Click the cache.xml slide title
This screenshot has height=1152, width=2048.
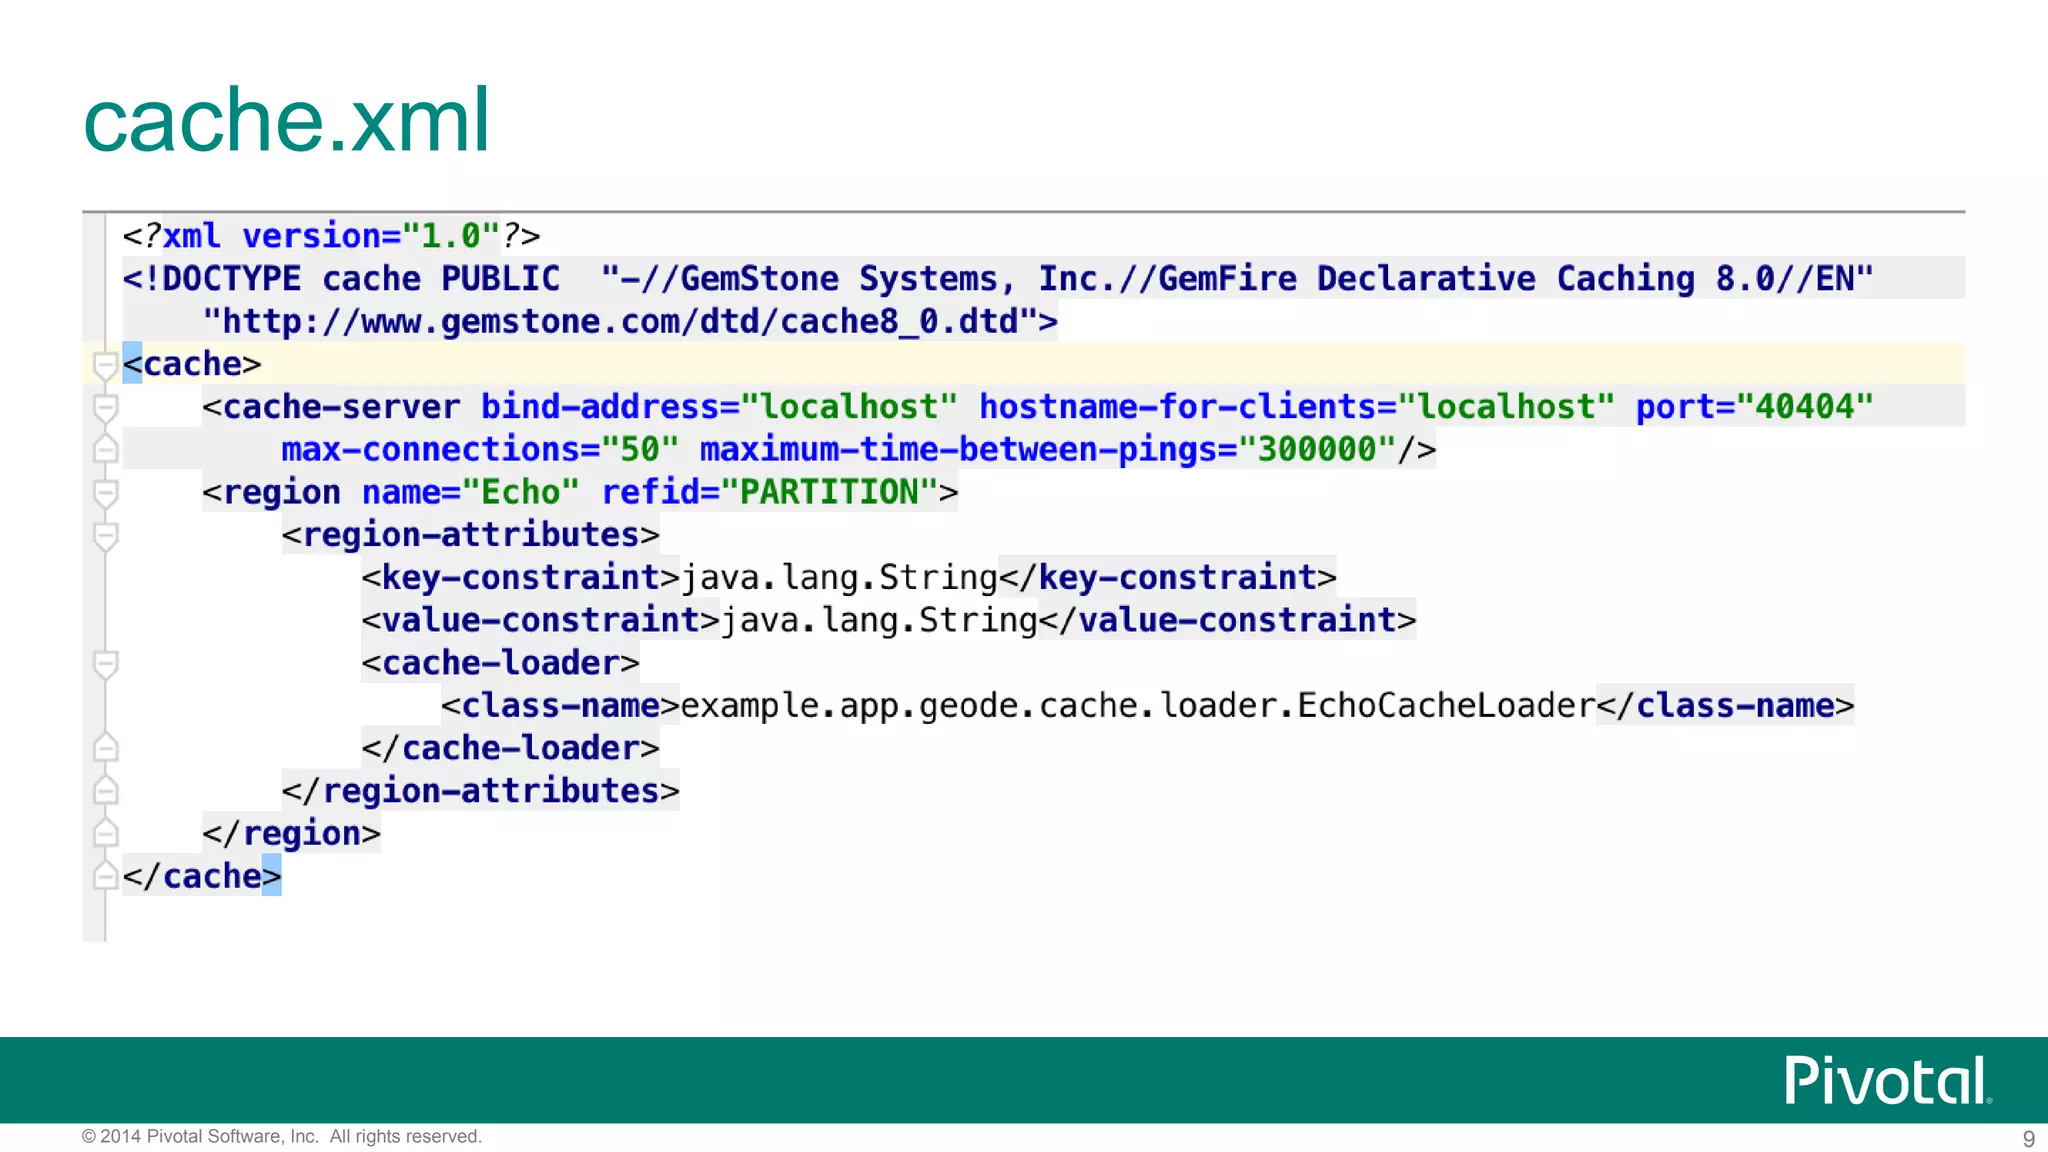tap(286, 120)
